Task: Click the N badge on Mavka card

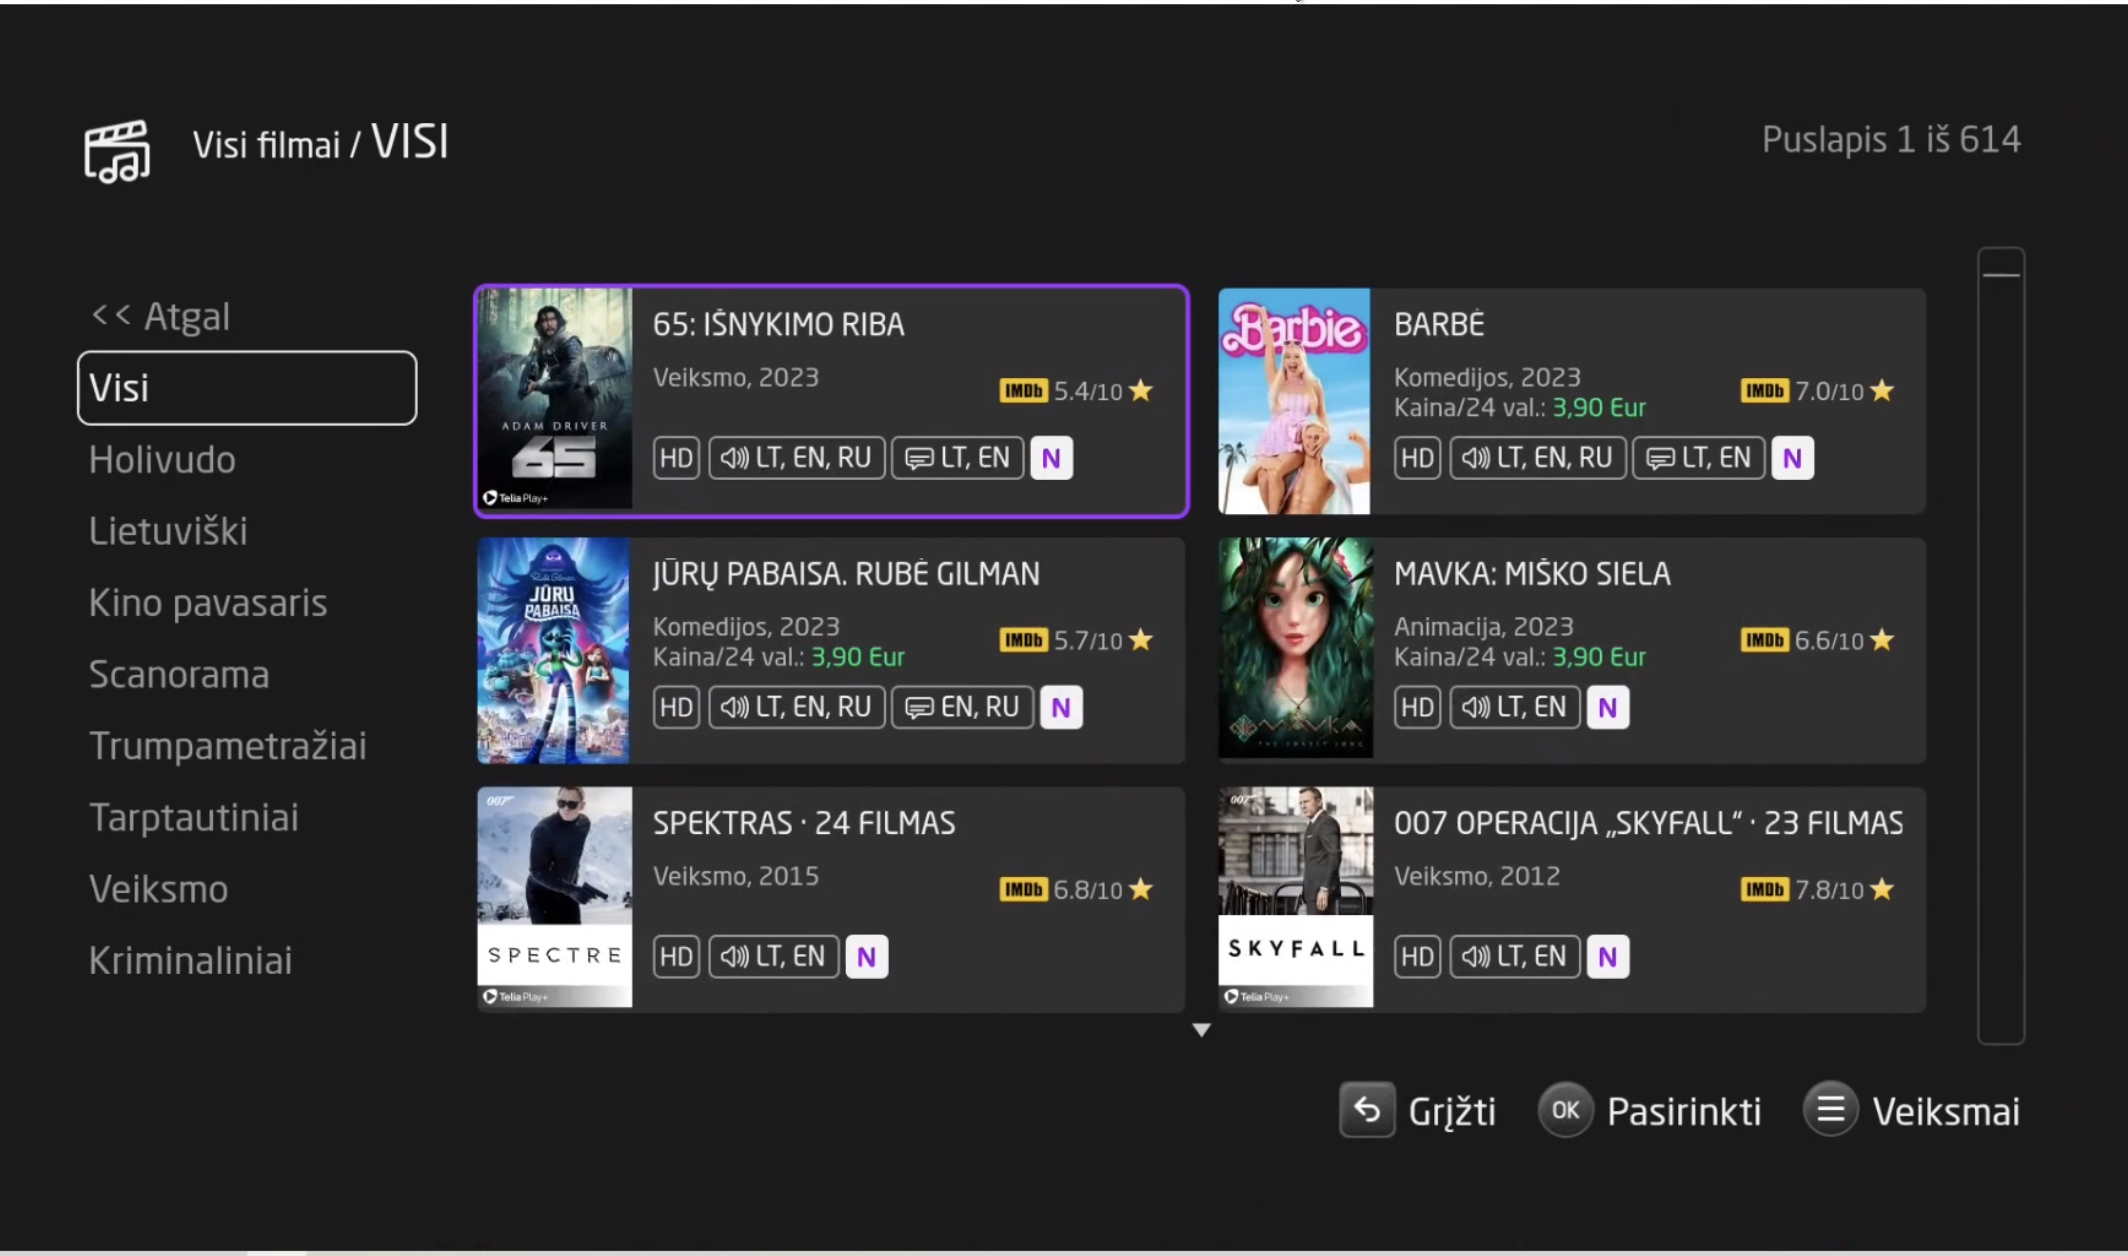Action: [x=1607, y=707]
